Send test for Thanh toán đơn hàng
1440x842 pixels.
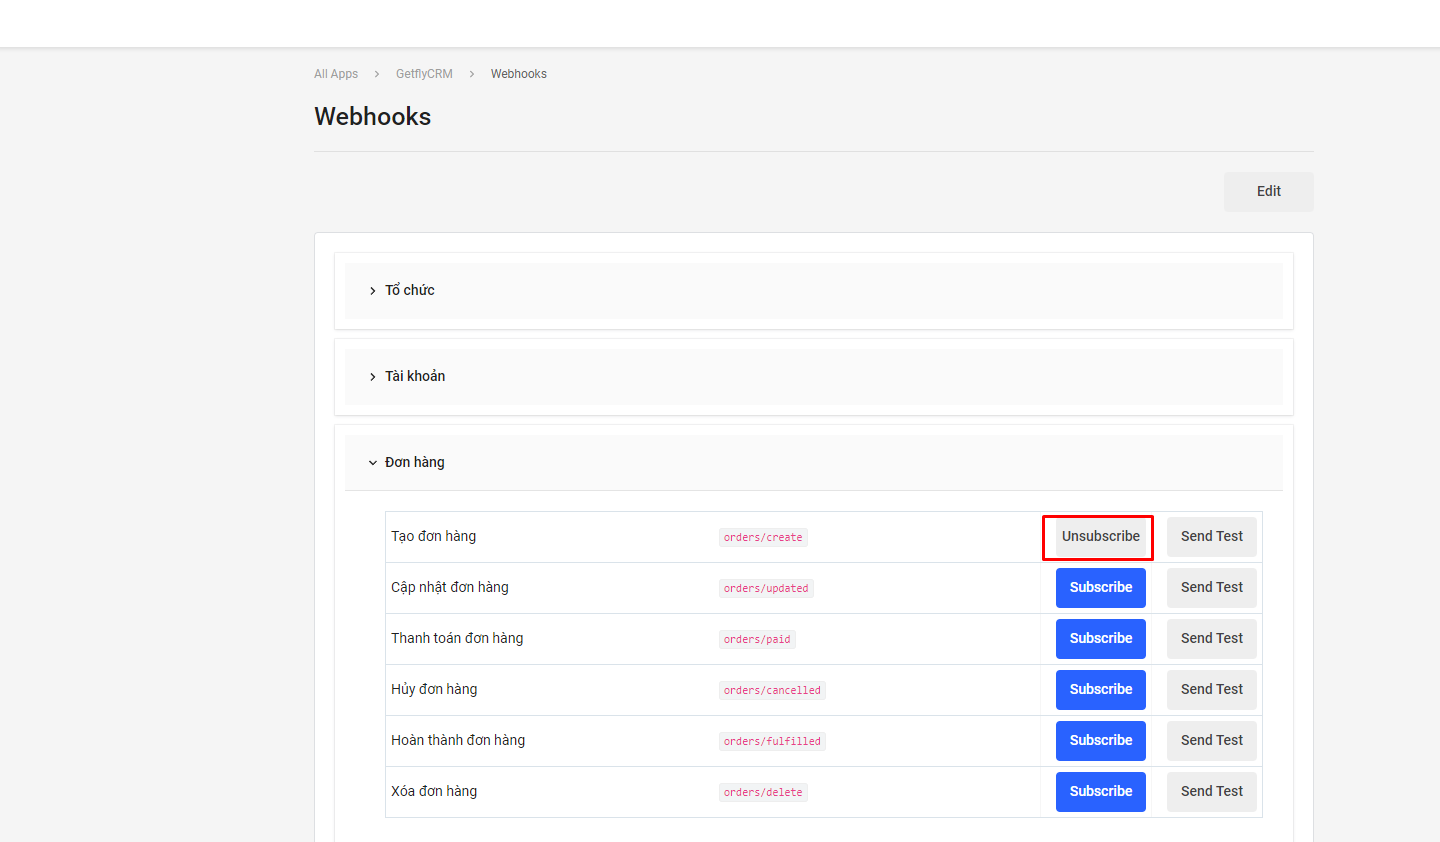click(1211, 639)
